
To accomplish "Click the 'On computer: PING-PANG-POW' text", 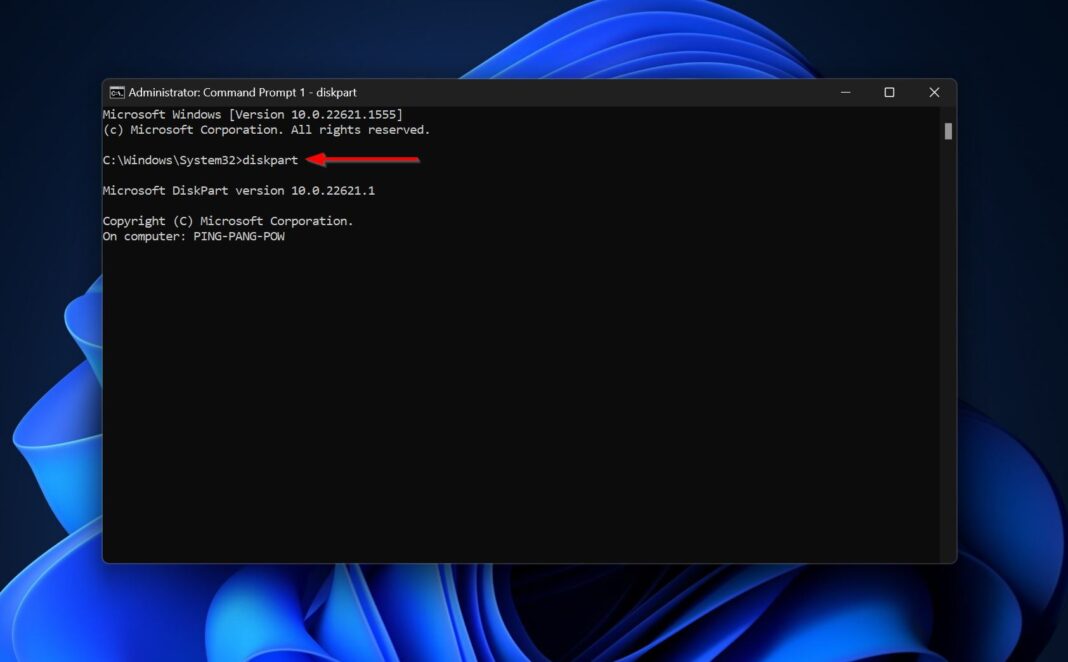I will coord(193,236).
